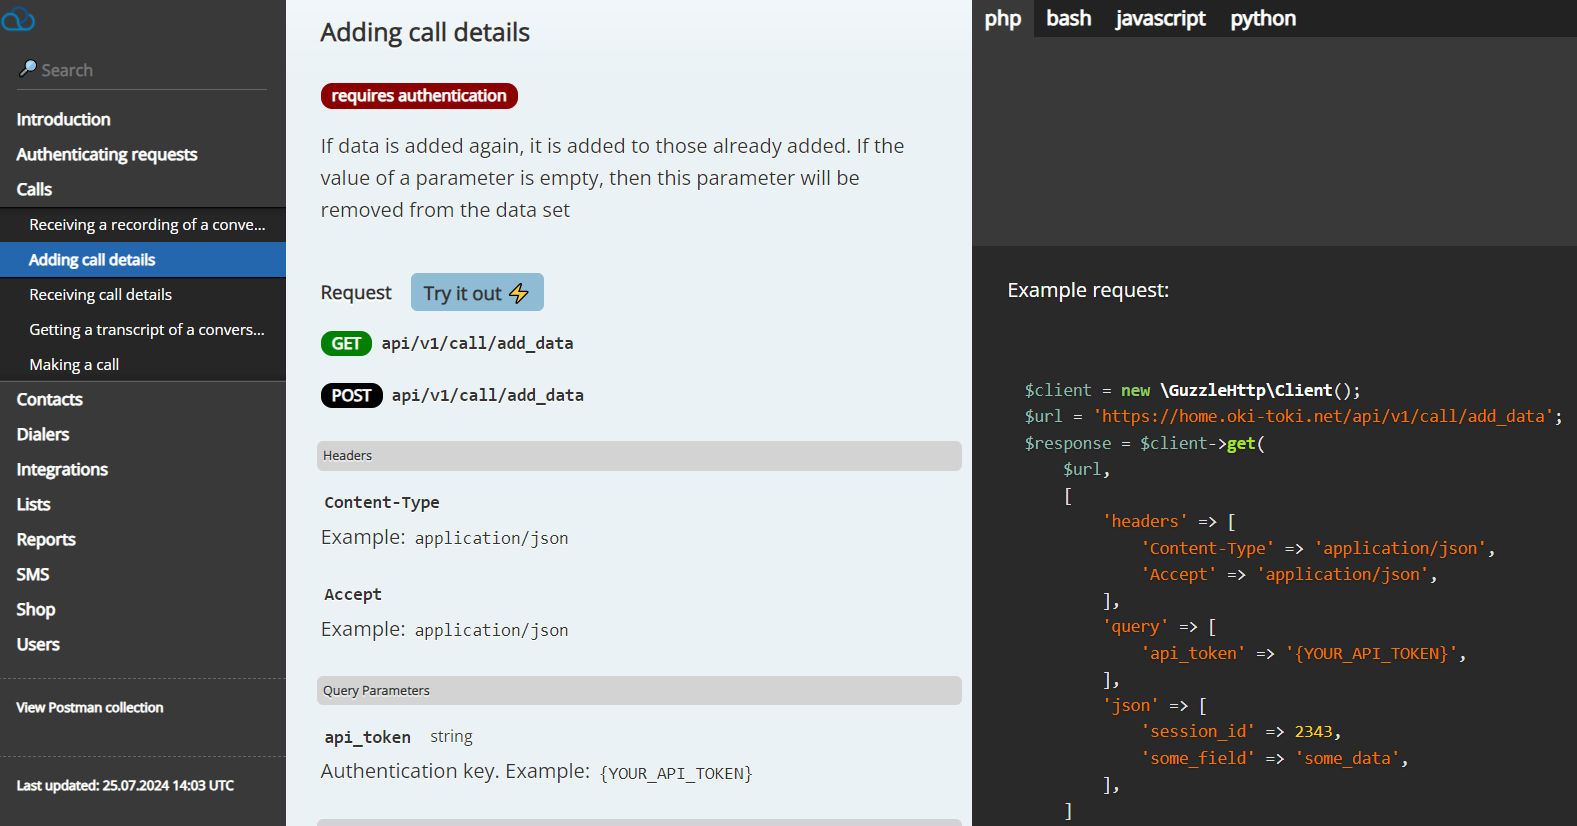Open the Introduction section

click(63, 119)
